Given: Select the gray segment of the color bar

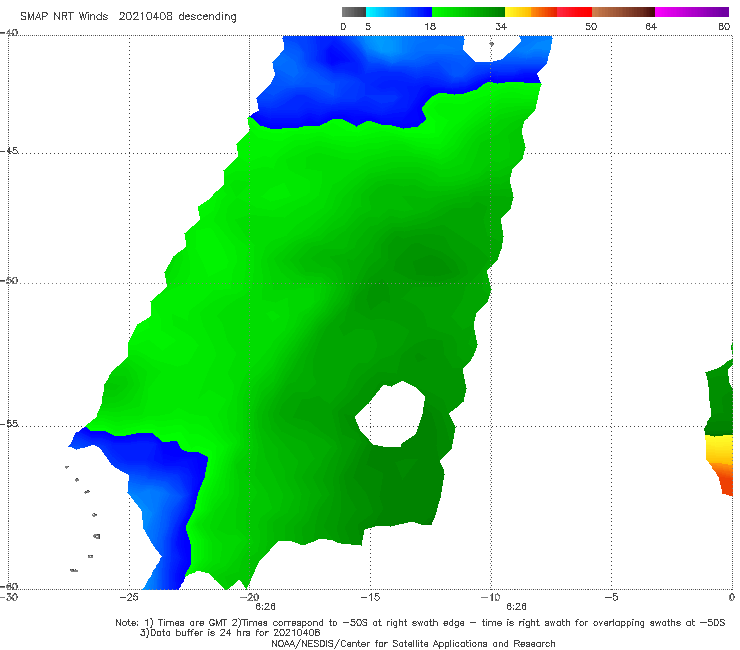Looking at the screenshot, I should coord(354,12).
